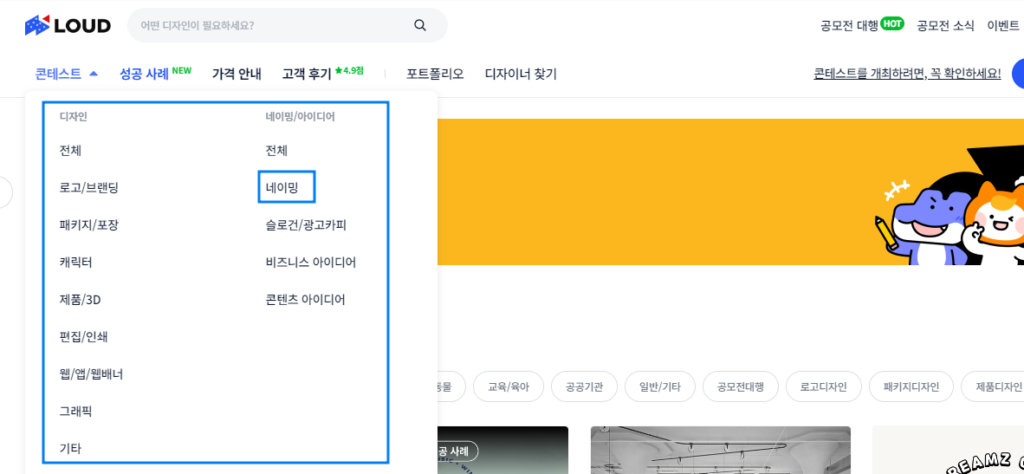Click the 콘테스트를 개최하려면 확인 link
The height and width of the screenshot is (474, 1024).
point(907,74)
